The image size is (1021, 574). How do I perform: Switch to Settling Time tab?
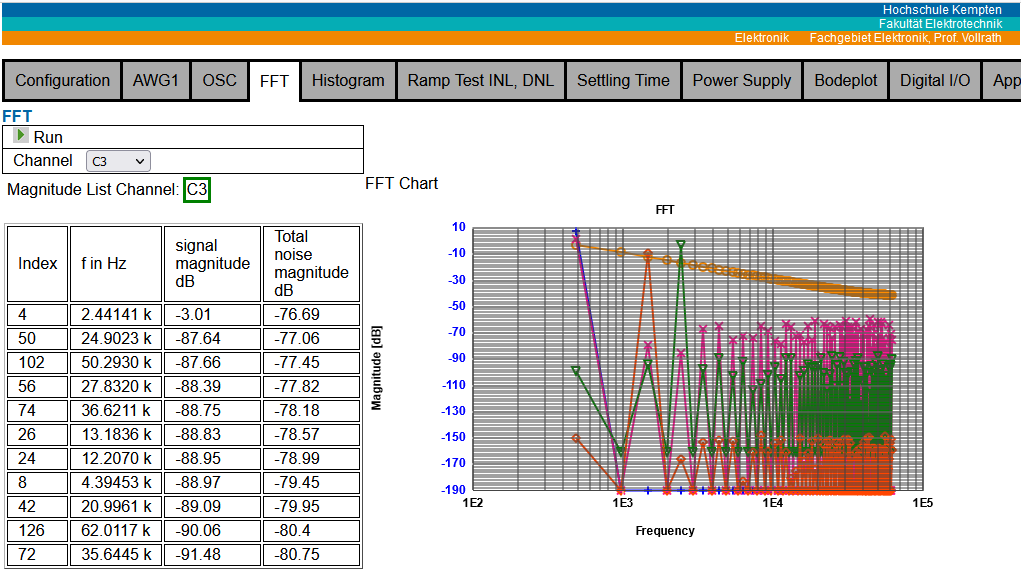click(x=623, y=81)
